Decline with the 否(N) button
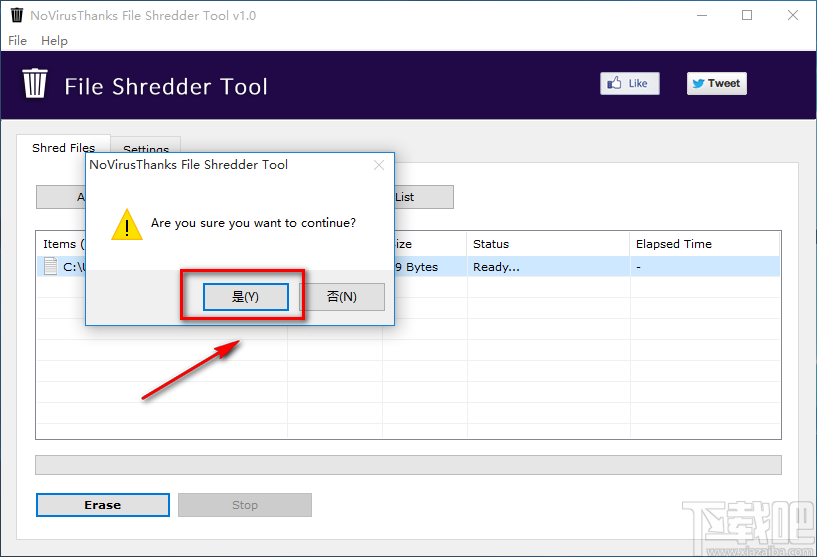Viewport: 817px width, 557px height. click(x=342, y=297)
